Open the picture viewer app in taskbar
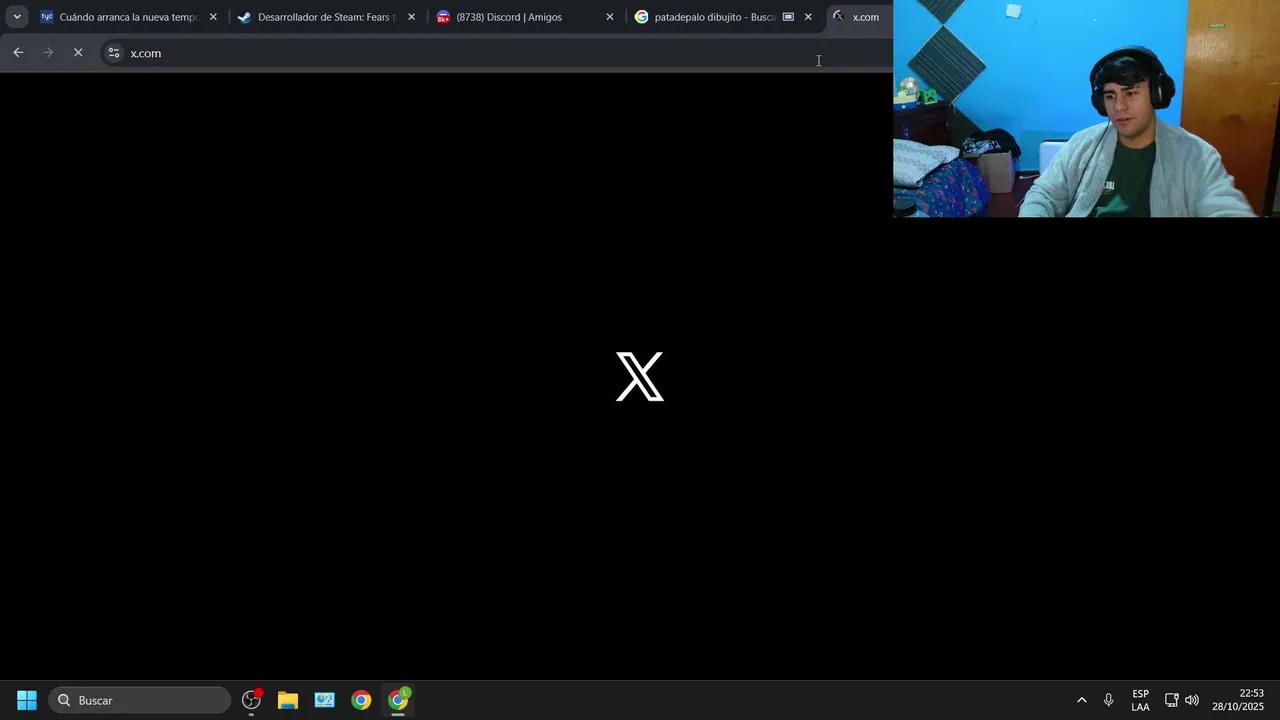The width and height of the screenshot is (1280, 720). click(325, 700)
